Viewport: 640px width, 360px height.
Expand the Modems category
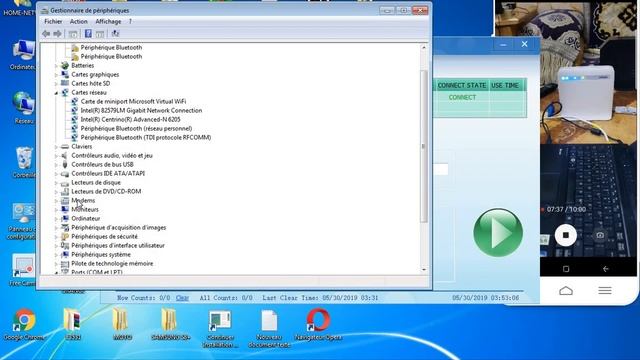tap(56, 200)
